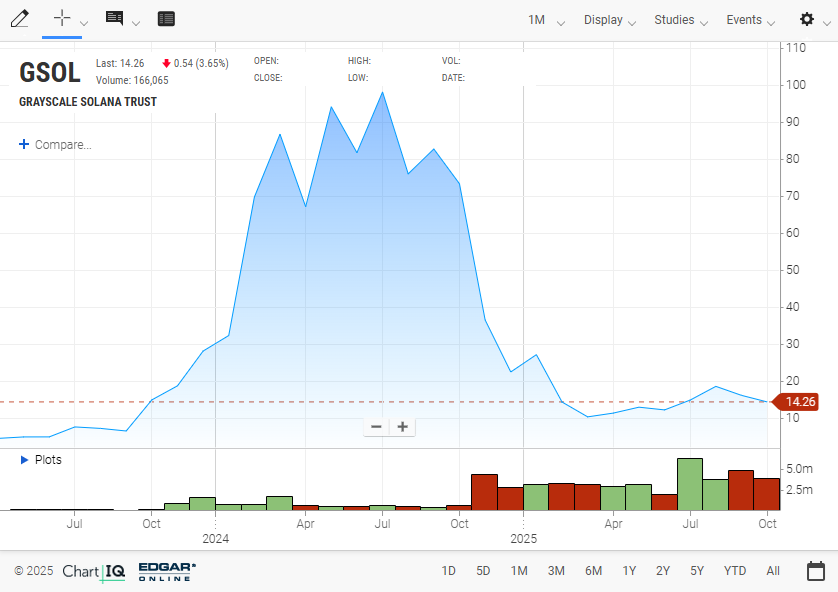Select the All range
This screenshot has height=592, width=838.
pos(773,571)
